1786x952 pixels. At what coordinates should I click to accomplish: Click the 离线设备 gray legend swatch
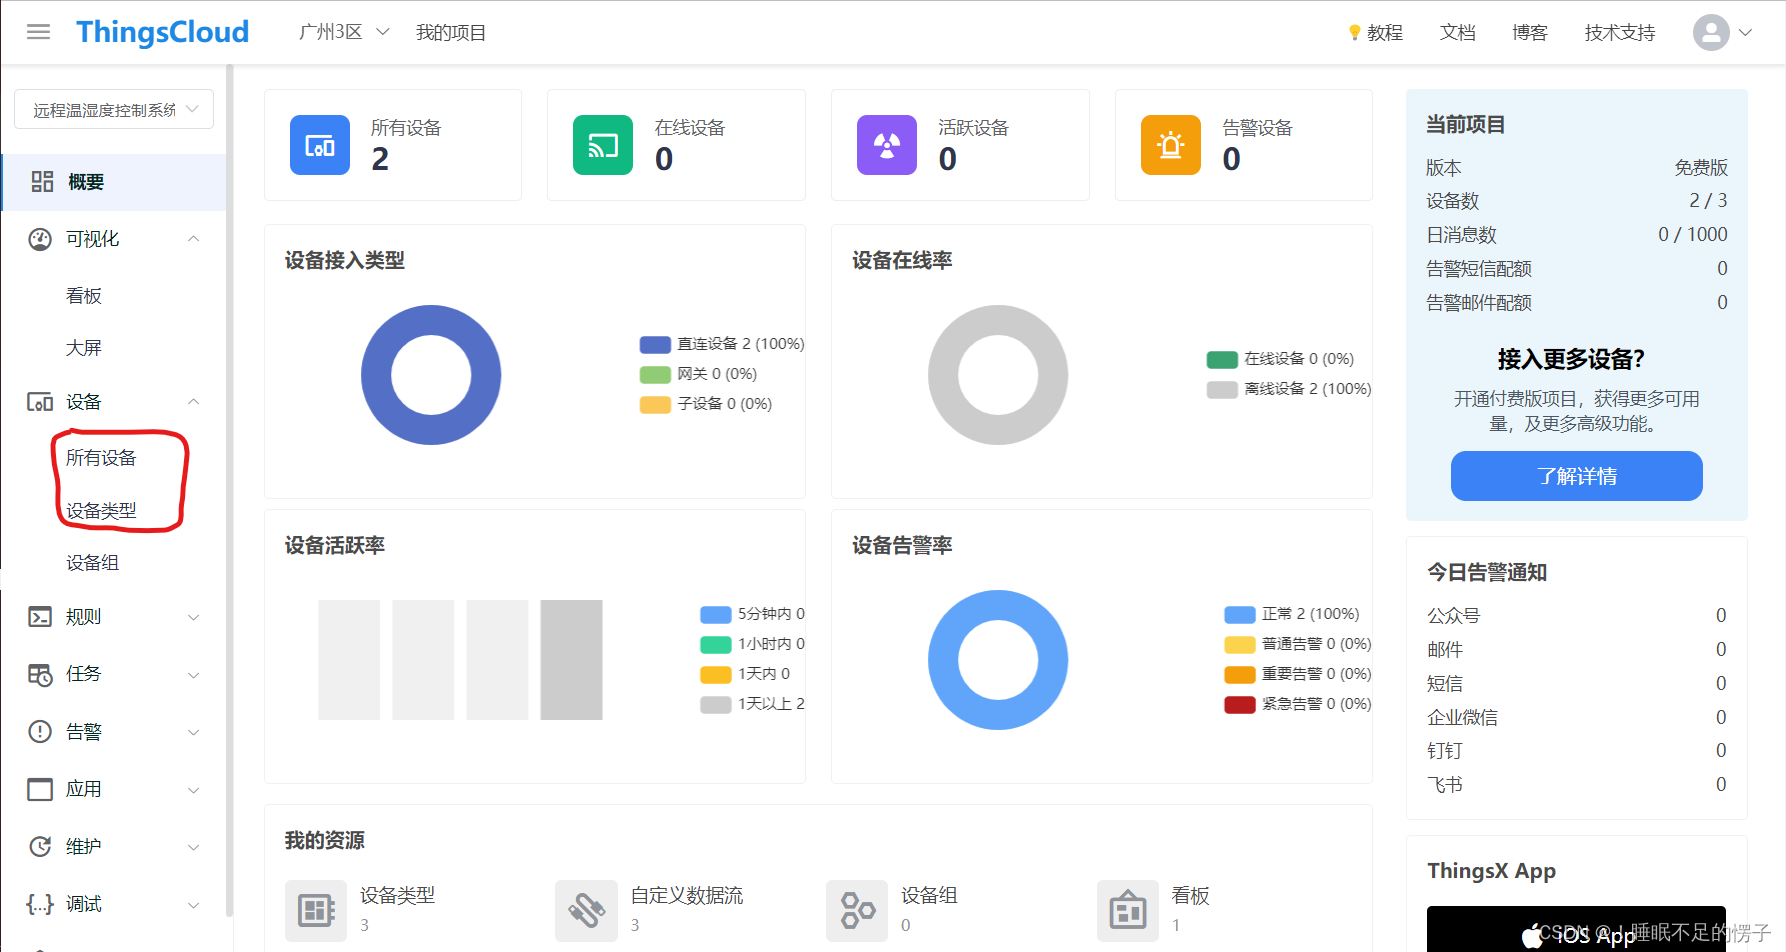(x=1222, y=390)
